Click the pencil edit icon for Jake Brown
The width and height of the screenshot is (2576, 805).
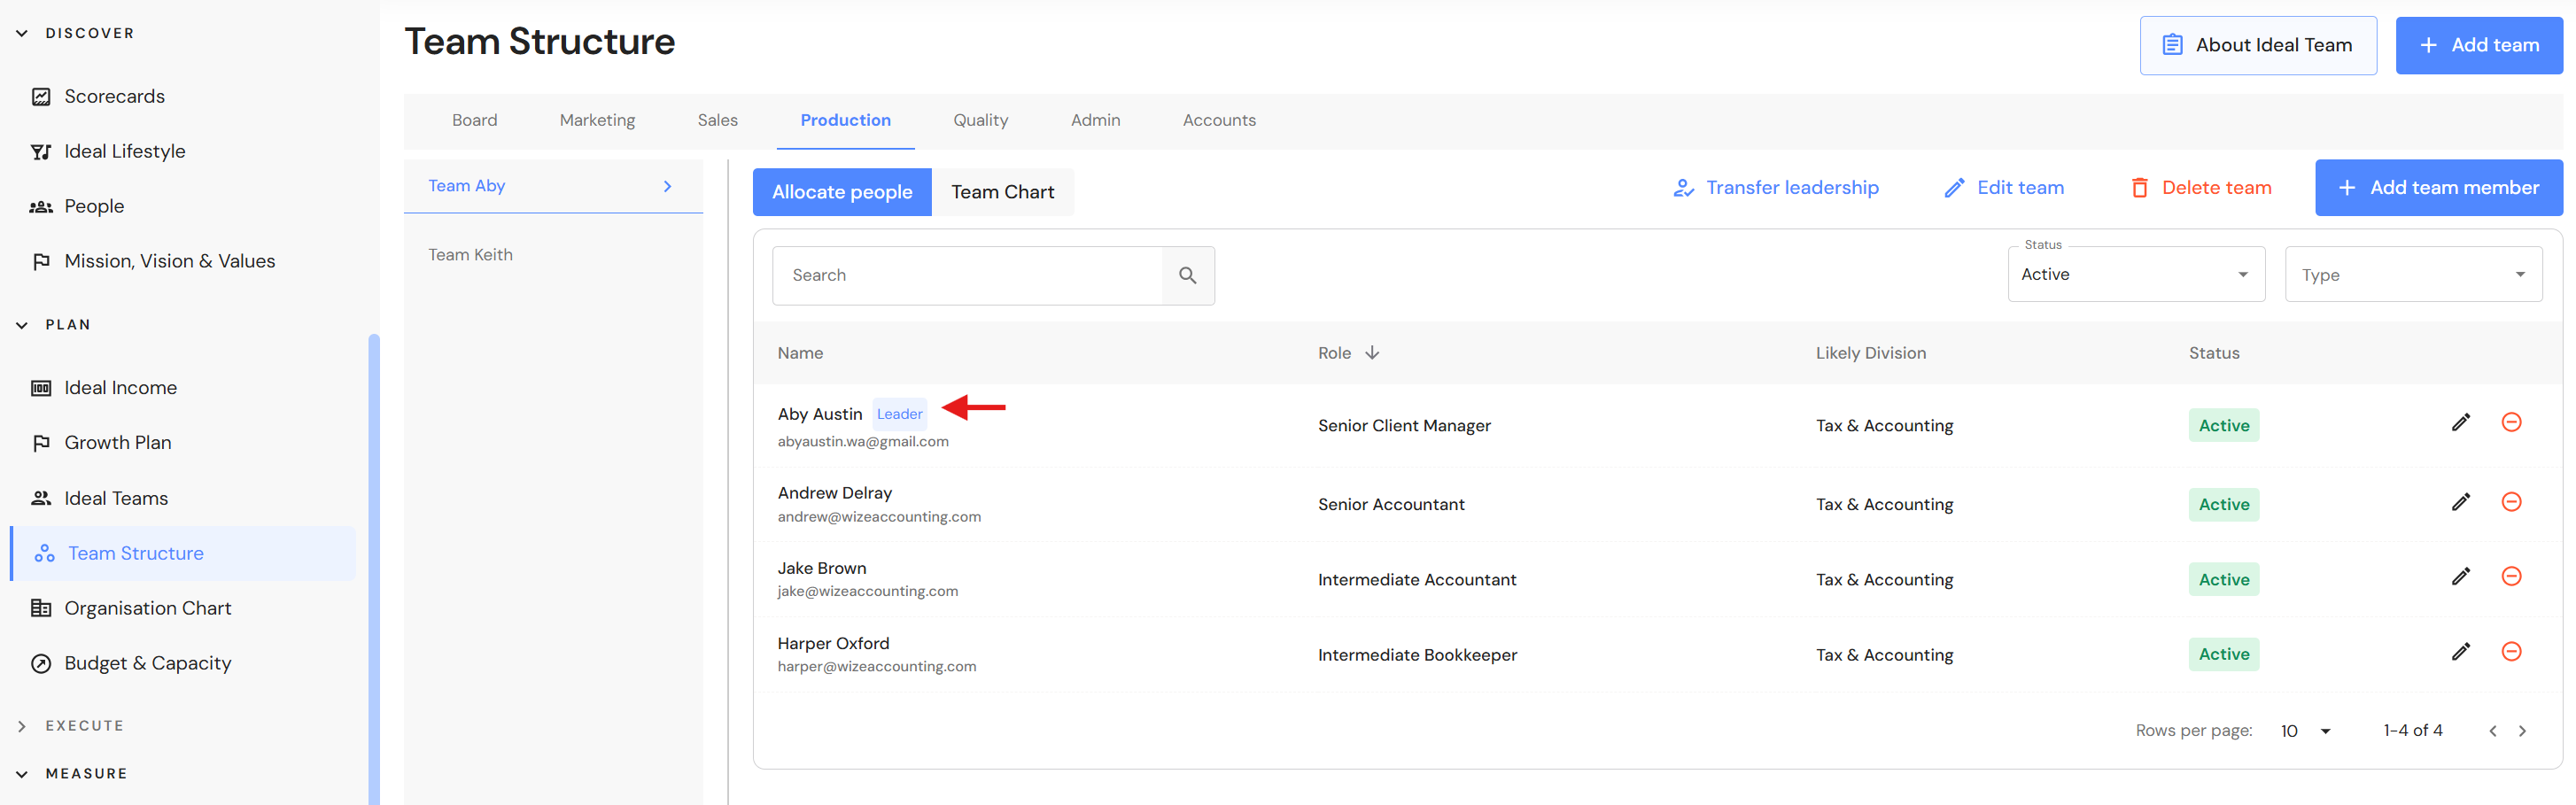click(2460, 577)
